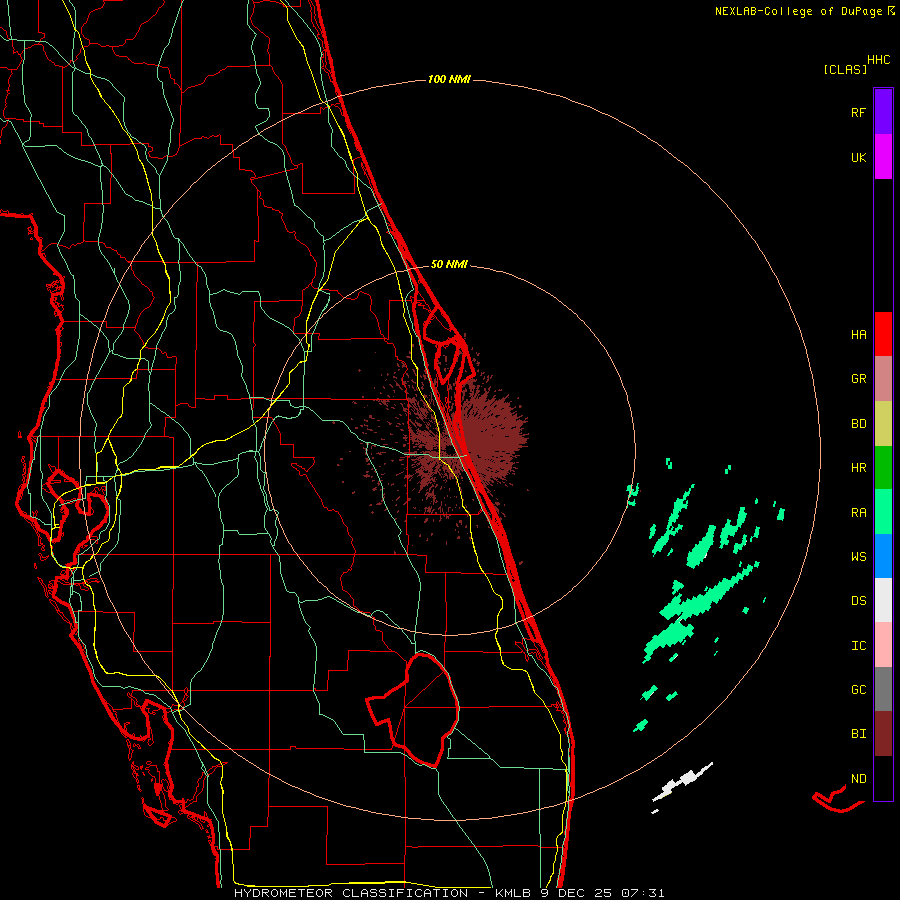Image resolution: width=900 pixels, height=900 pixels.
Task: Click the RA light green legend swatch
Action: pos(883,512)
